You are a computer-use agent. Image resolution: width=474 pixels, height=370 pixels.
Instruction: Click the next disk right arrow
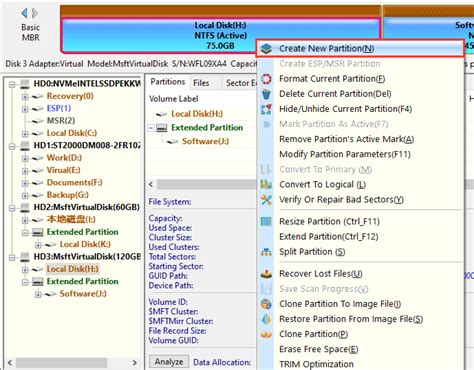coord(35,13)
